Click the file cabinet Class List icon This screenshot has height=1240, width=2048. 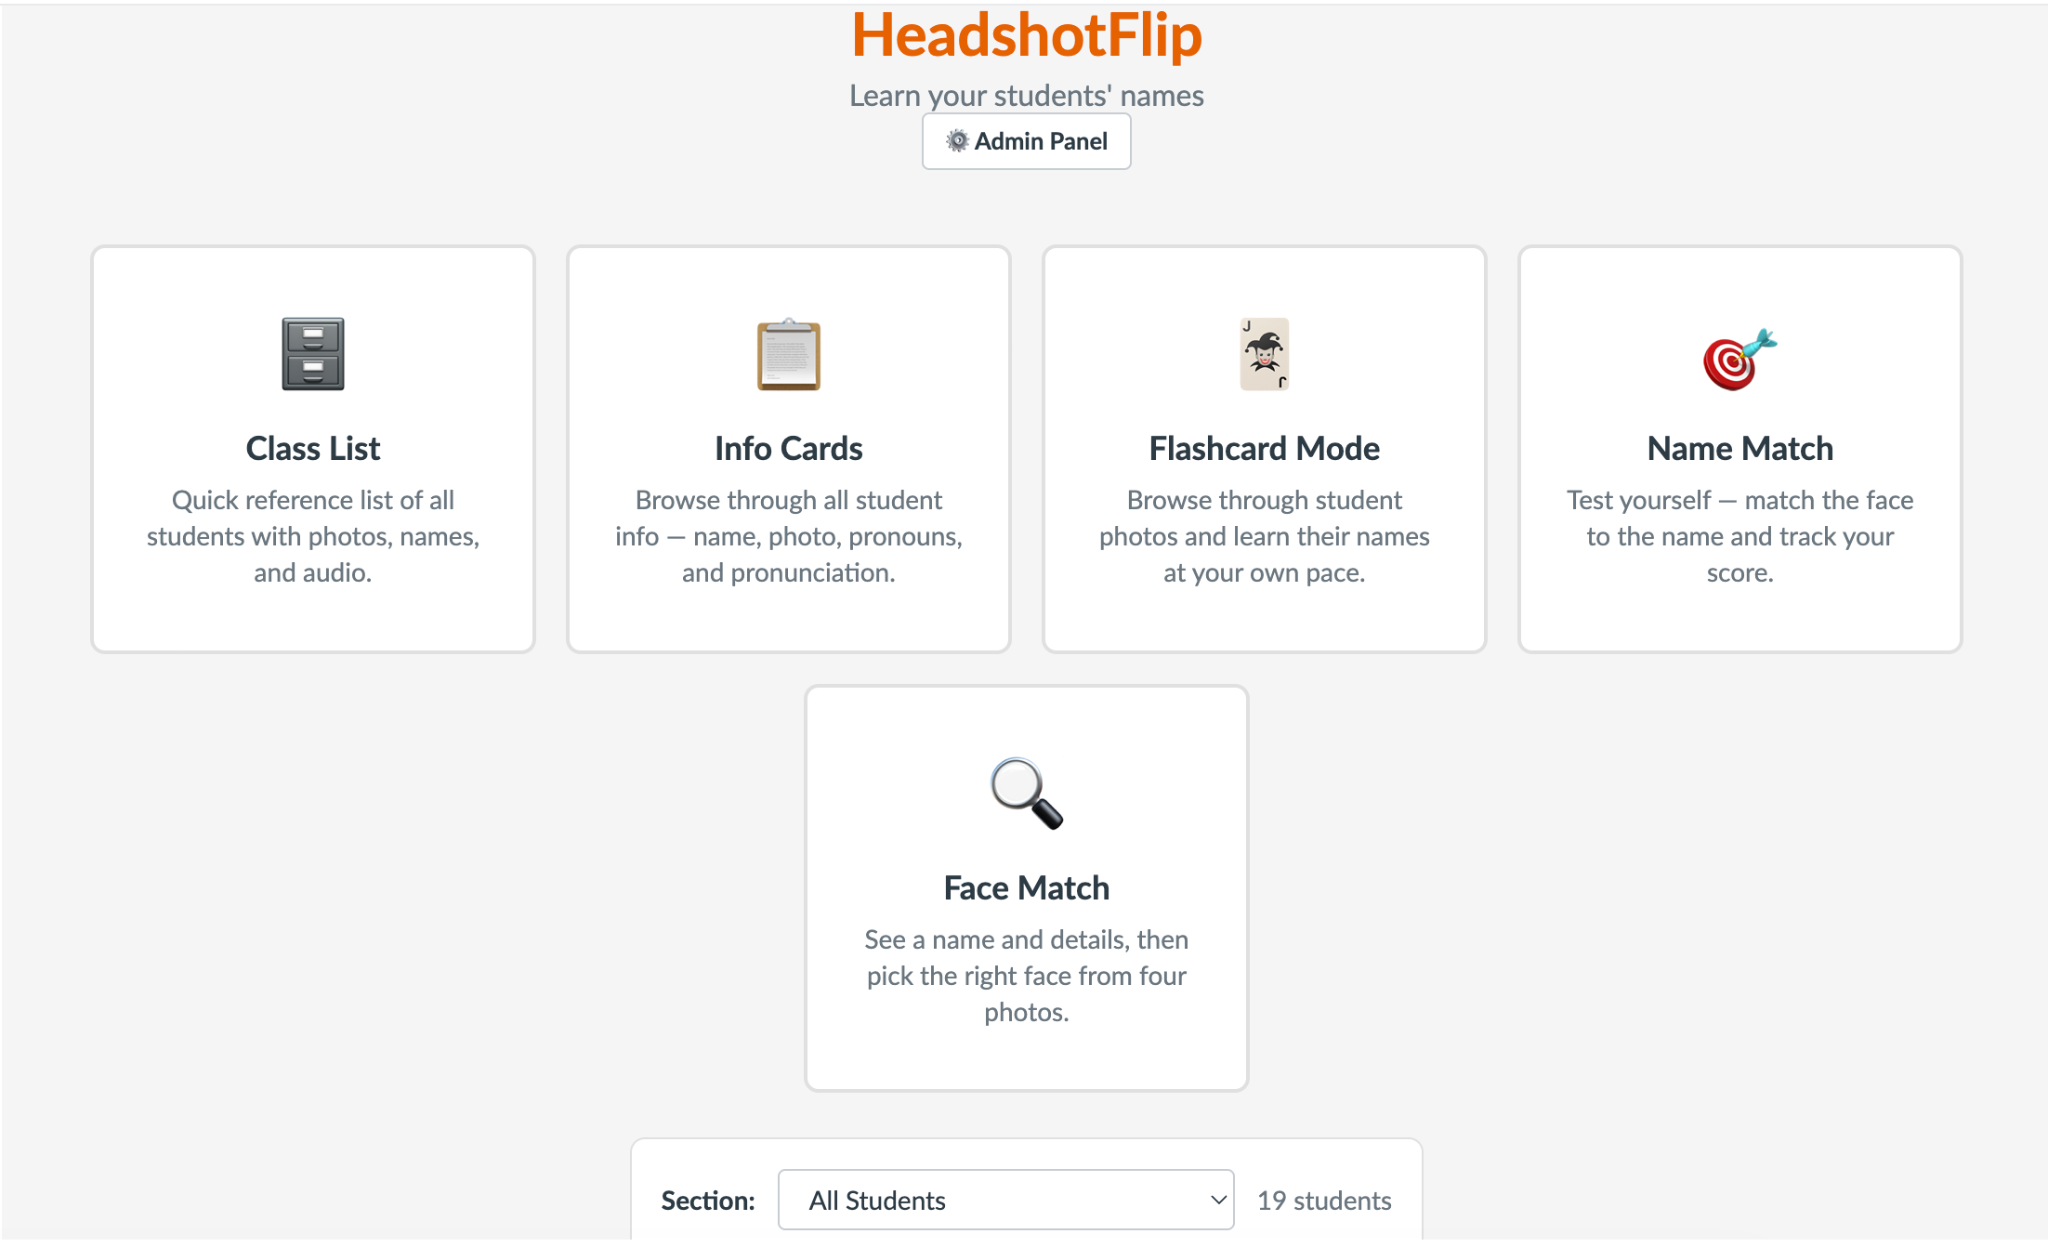313,354
